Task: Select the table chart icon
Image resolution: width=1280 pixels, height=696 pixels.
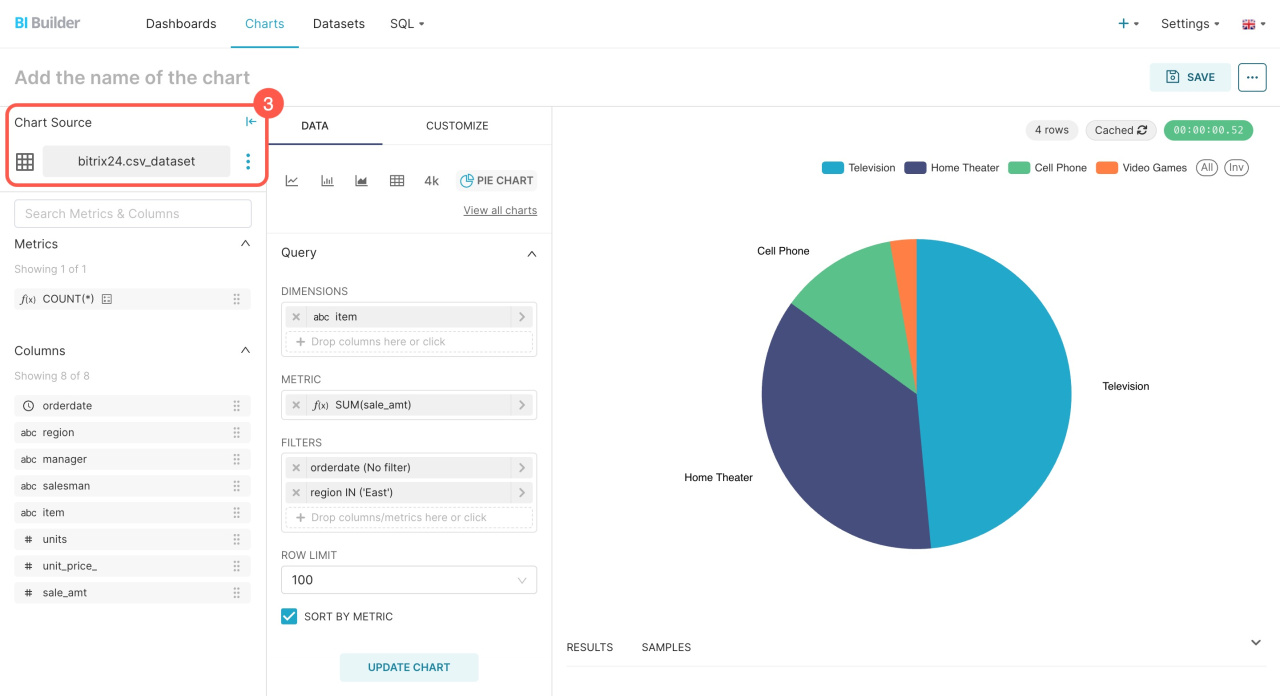Action: click(x=397, y=181)
